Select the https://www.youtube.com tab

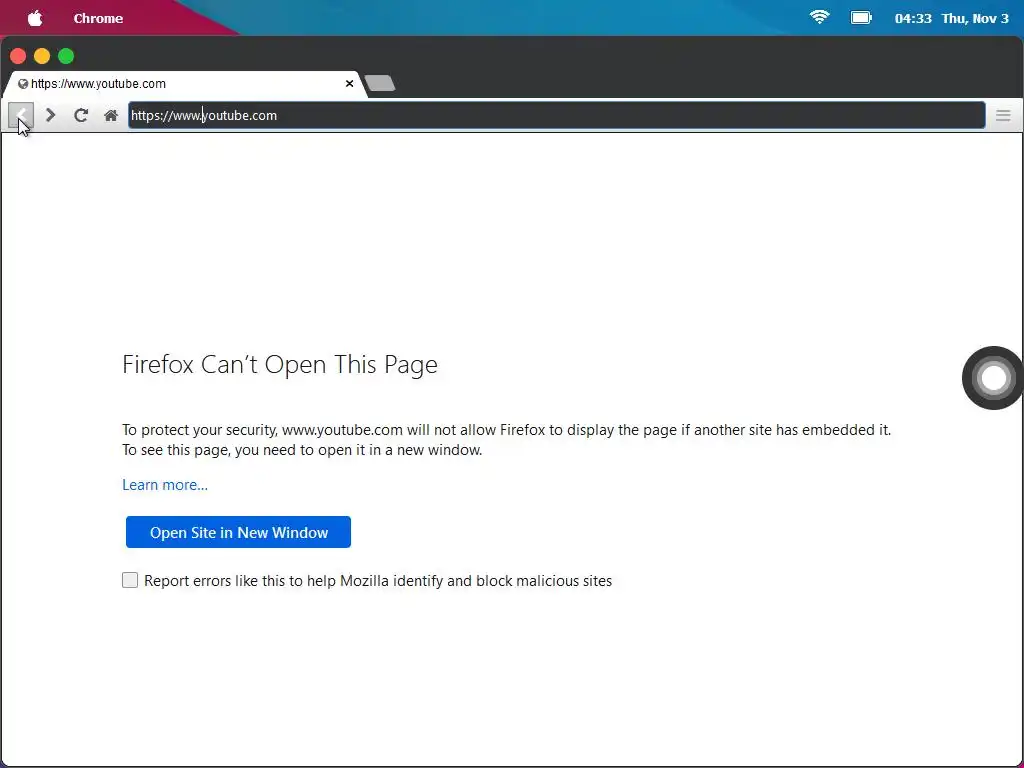[183, 84]
